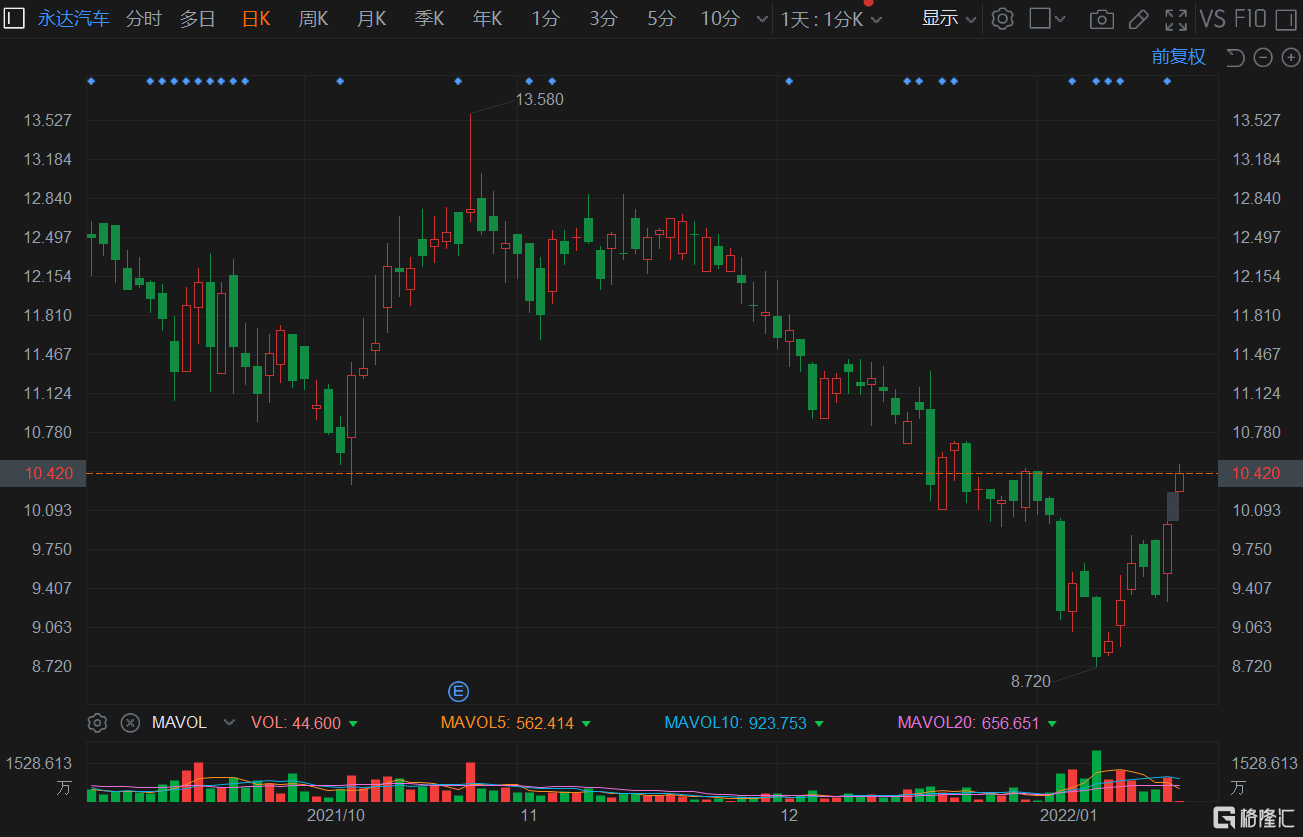1303x837 pixels.
Task: Click the undo arrow beside 前复权
Action: click(1235, 57)
